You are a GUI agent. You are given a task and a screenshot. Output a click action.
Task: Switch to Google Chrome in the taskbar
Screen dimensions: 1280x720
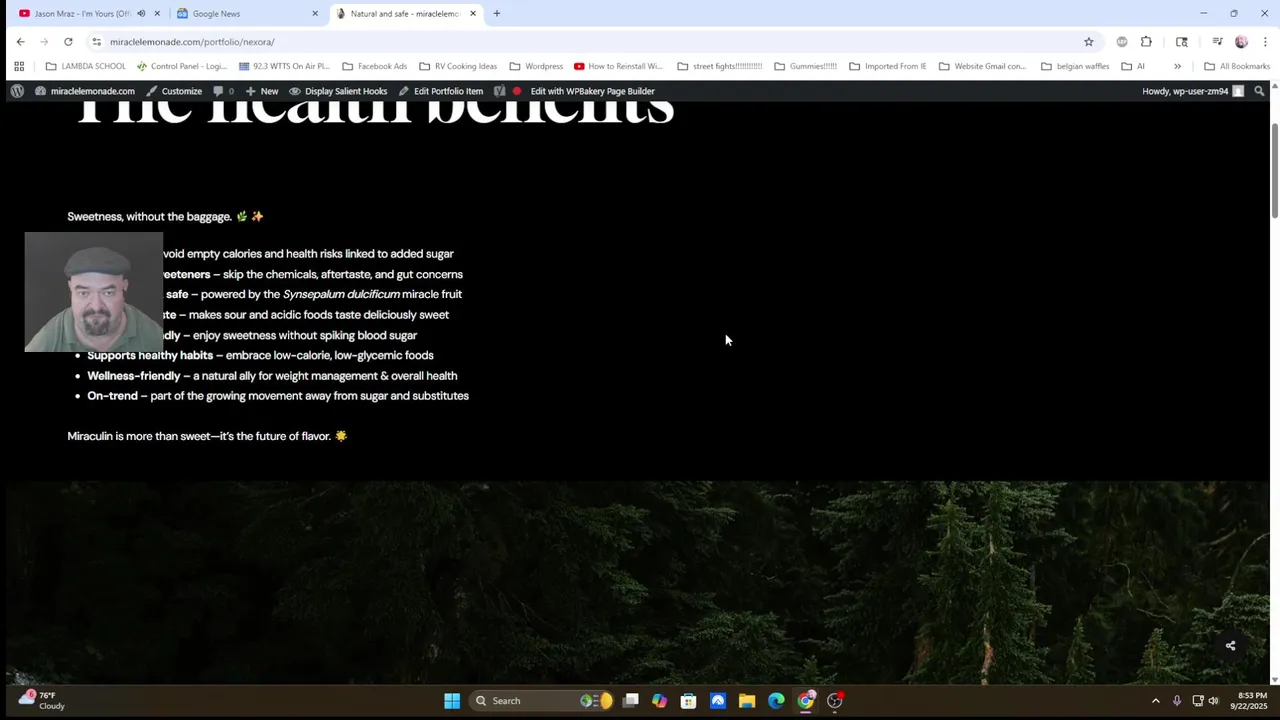pyautogui.click(x=805, y=701)
